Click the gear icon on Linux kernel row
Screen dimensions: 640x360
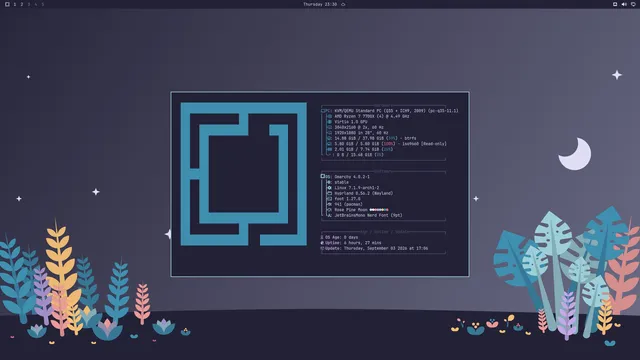click(x=330, y=188)
